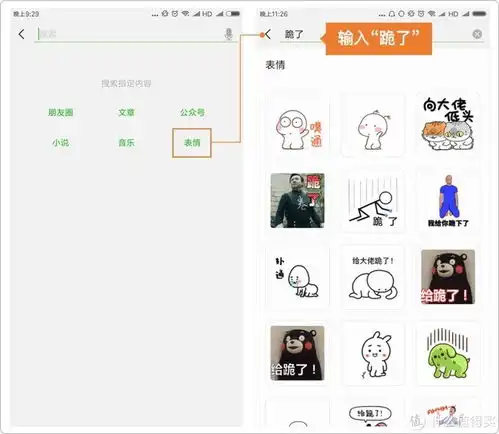Tap 搜索指定内容 hint text
The height and width of the screenshot is (434, 499).
tap(126, 83)
